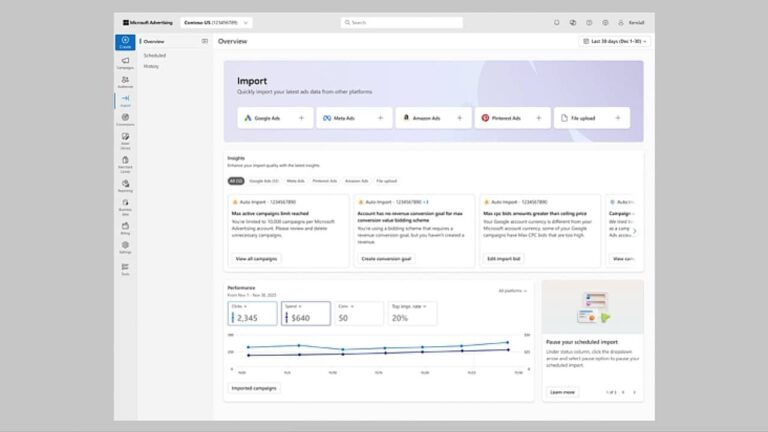Select the Import sidebar icon
Image resolution: width=768 pixels, height=432 pixels.
125,100
